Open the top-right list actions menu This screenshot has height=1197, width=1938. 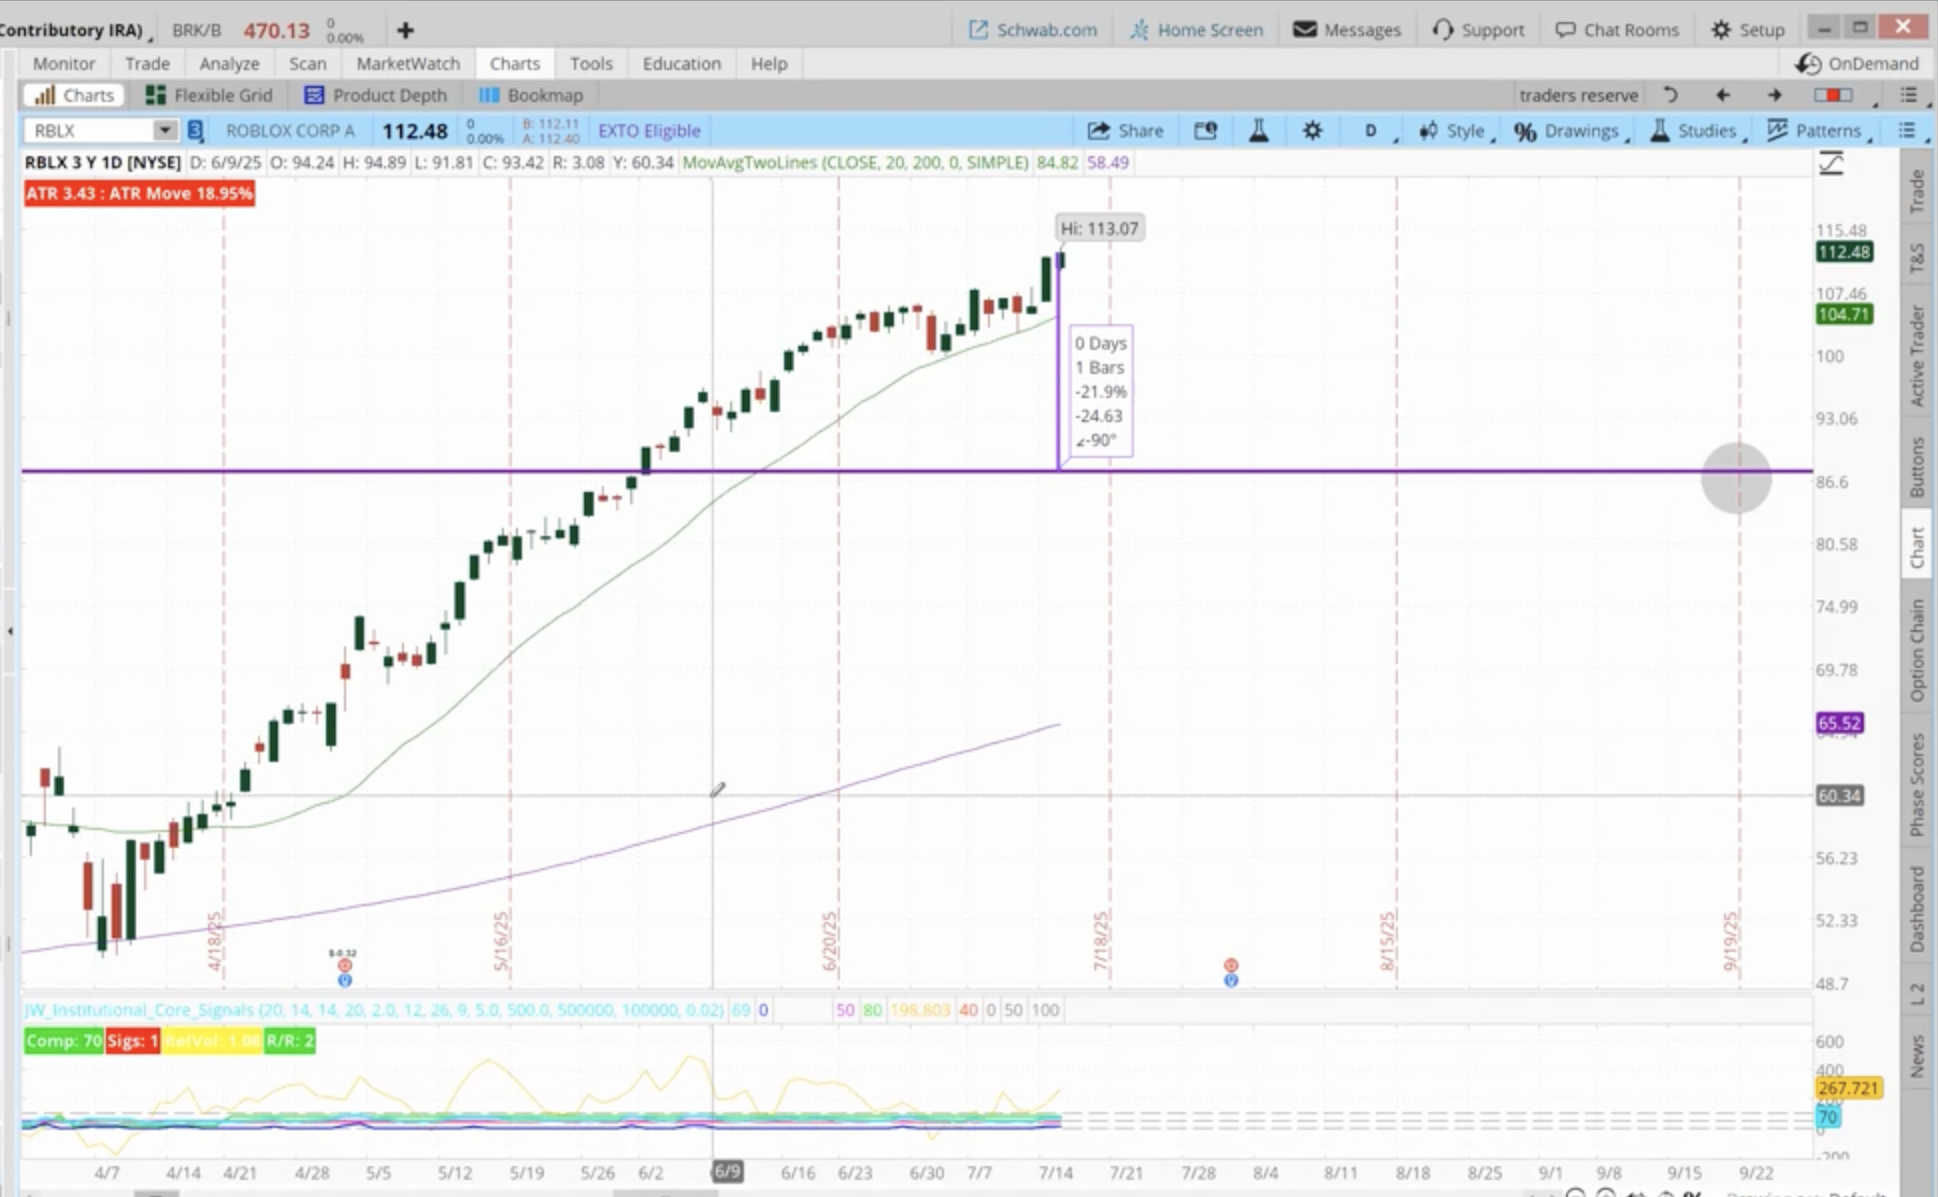point(1909,95)
